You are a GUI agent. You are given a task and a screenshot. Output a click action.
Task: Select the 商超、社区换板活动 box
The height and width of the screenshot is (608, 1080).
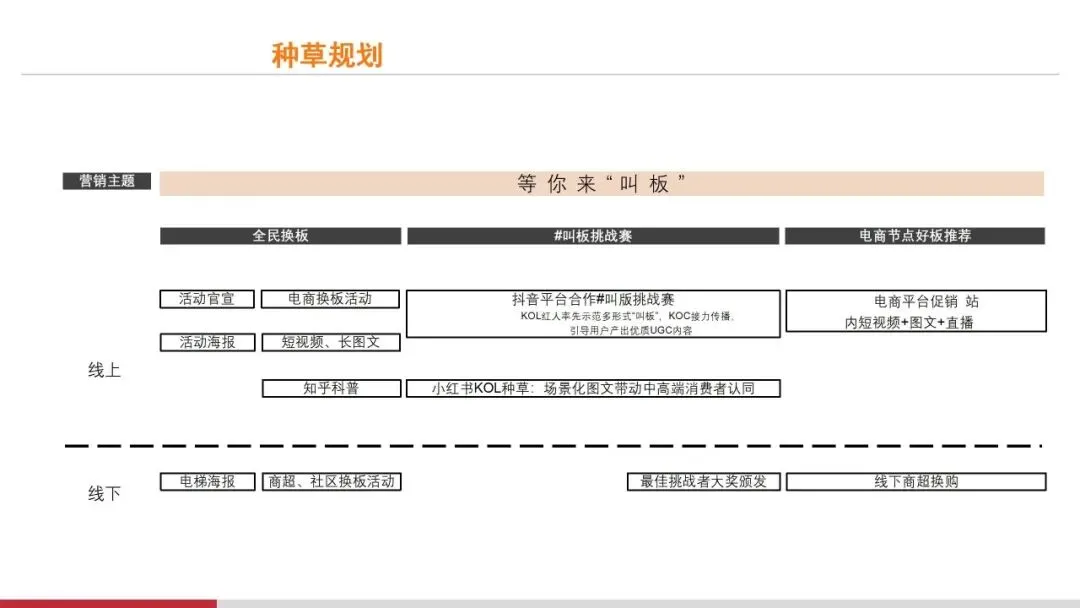332,480
